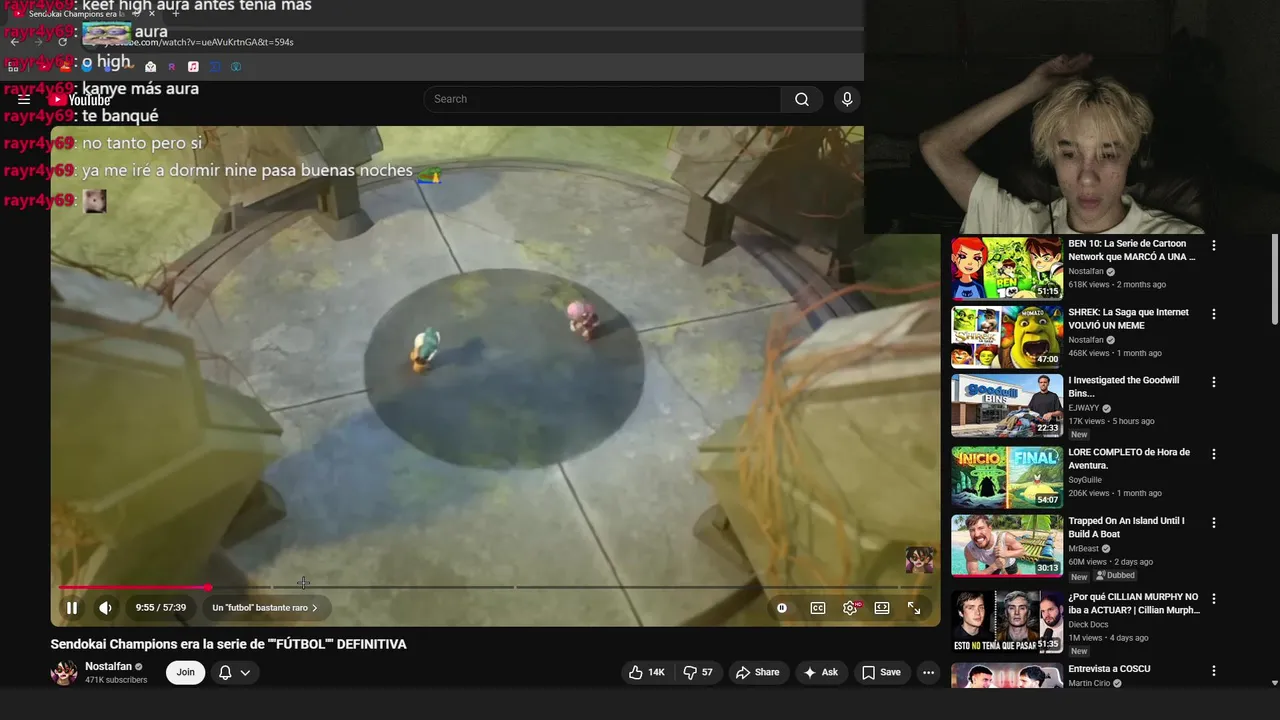This screenshot has width=1280, height=720.
Task: Click the '471K subscribers' text
Action: (x=116, y=680)
